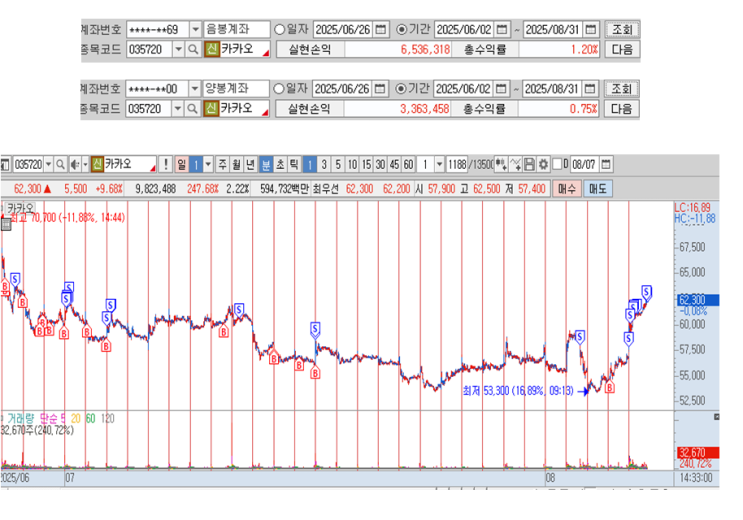The image size is (743, 520).
Task: Search stock code in 양봉계좌 panel
Action: coord(192,109)
